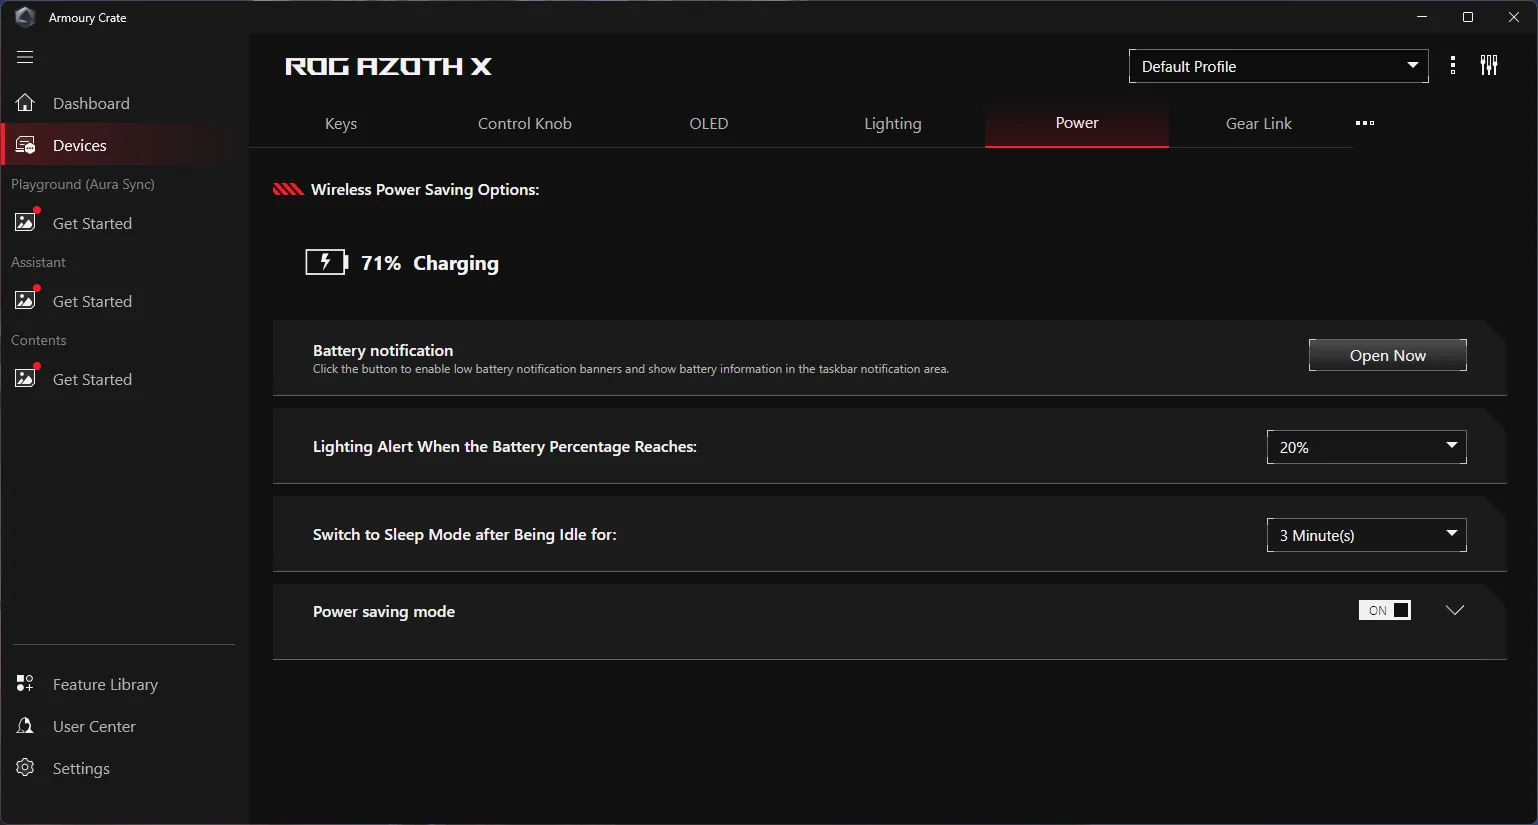This screenshot has width=1538, height=825.
Task: Switch to the Lighting tab
Action: pos(893,124)
